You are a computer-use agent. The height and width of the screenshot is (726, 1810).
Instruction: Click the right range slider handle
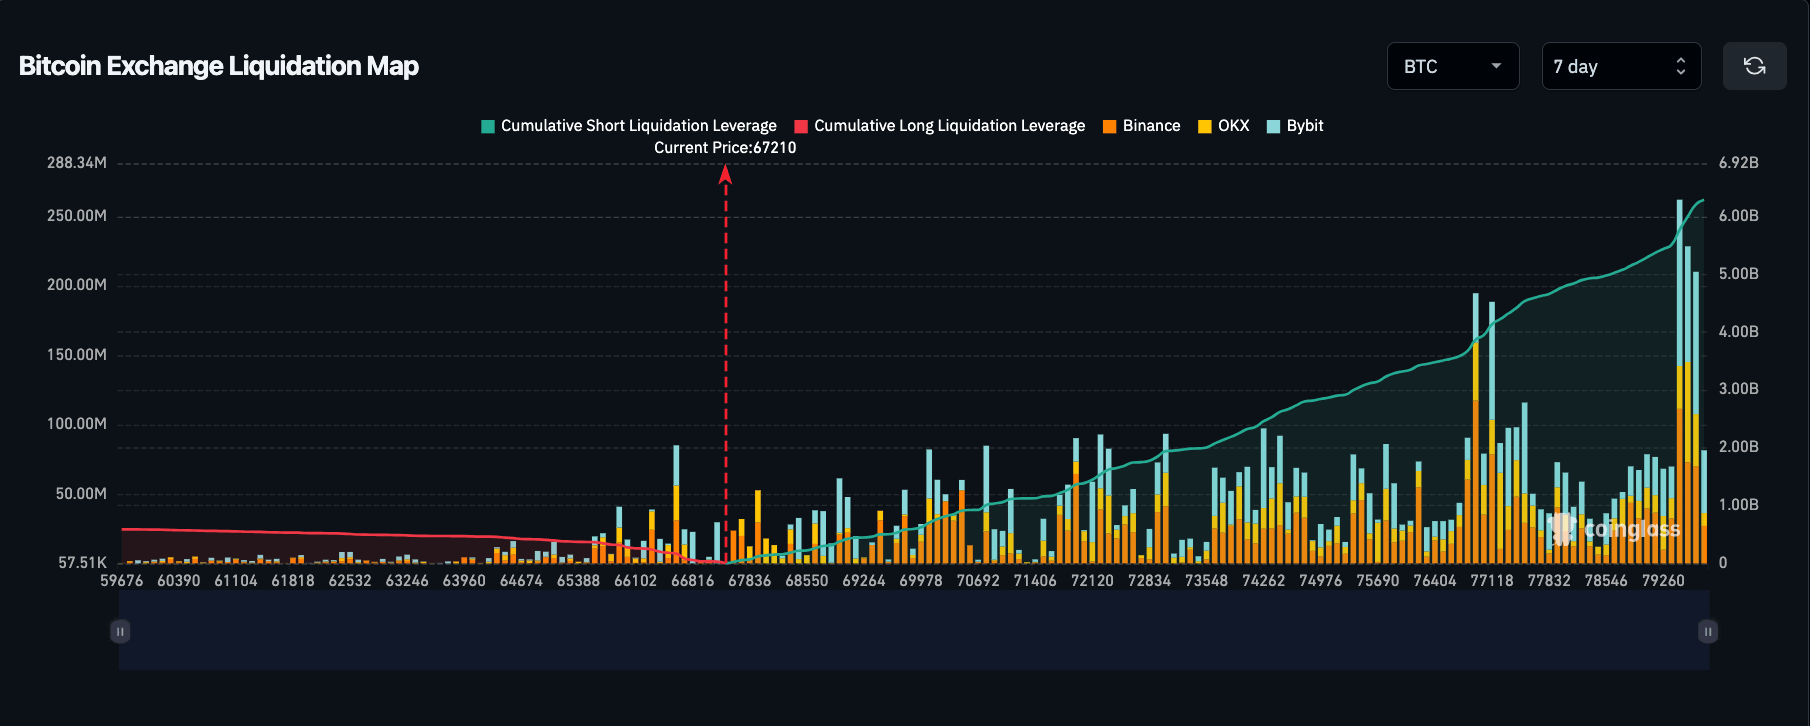click(1708, 631)
